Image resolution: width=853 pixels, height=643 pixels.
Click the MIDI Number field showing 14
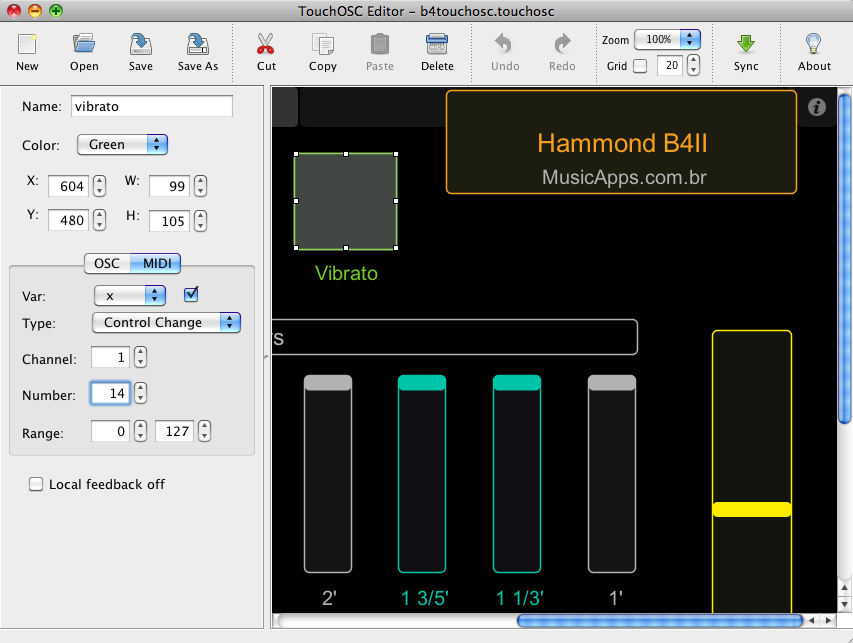pos(110,393)
